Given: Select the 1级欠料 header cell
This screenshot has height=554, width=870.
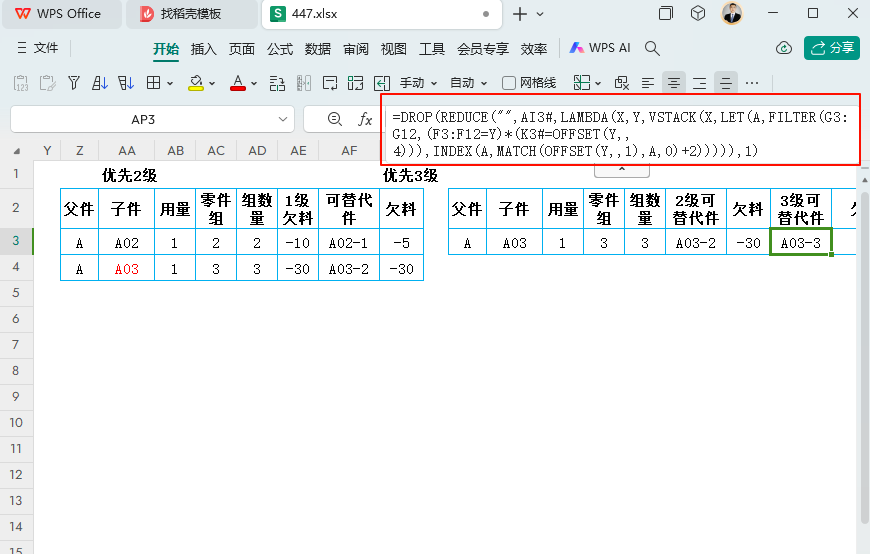Looking at the screenshot, I should pos(298,209).
